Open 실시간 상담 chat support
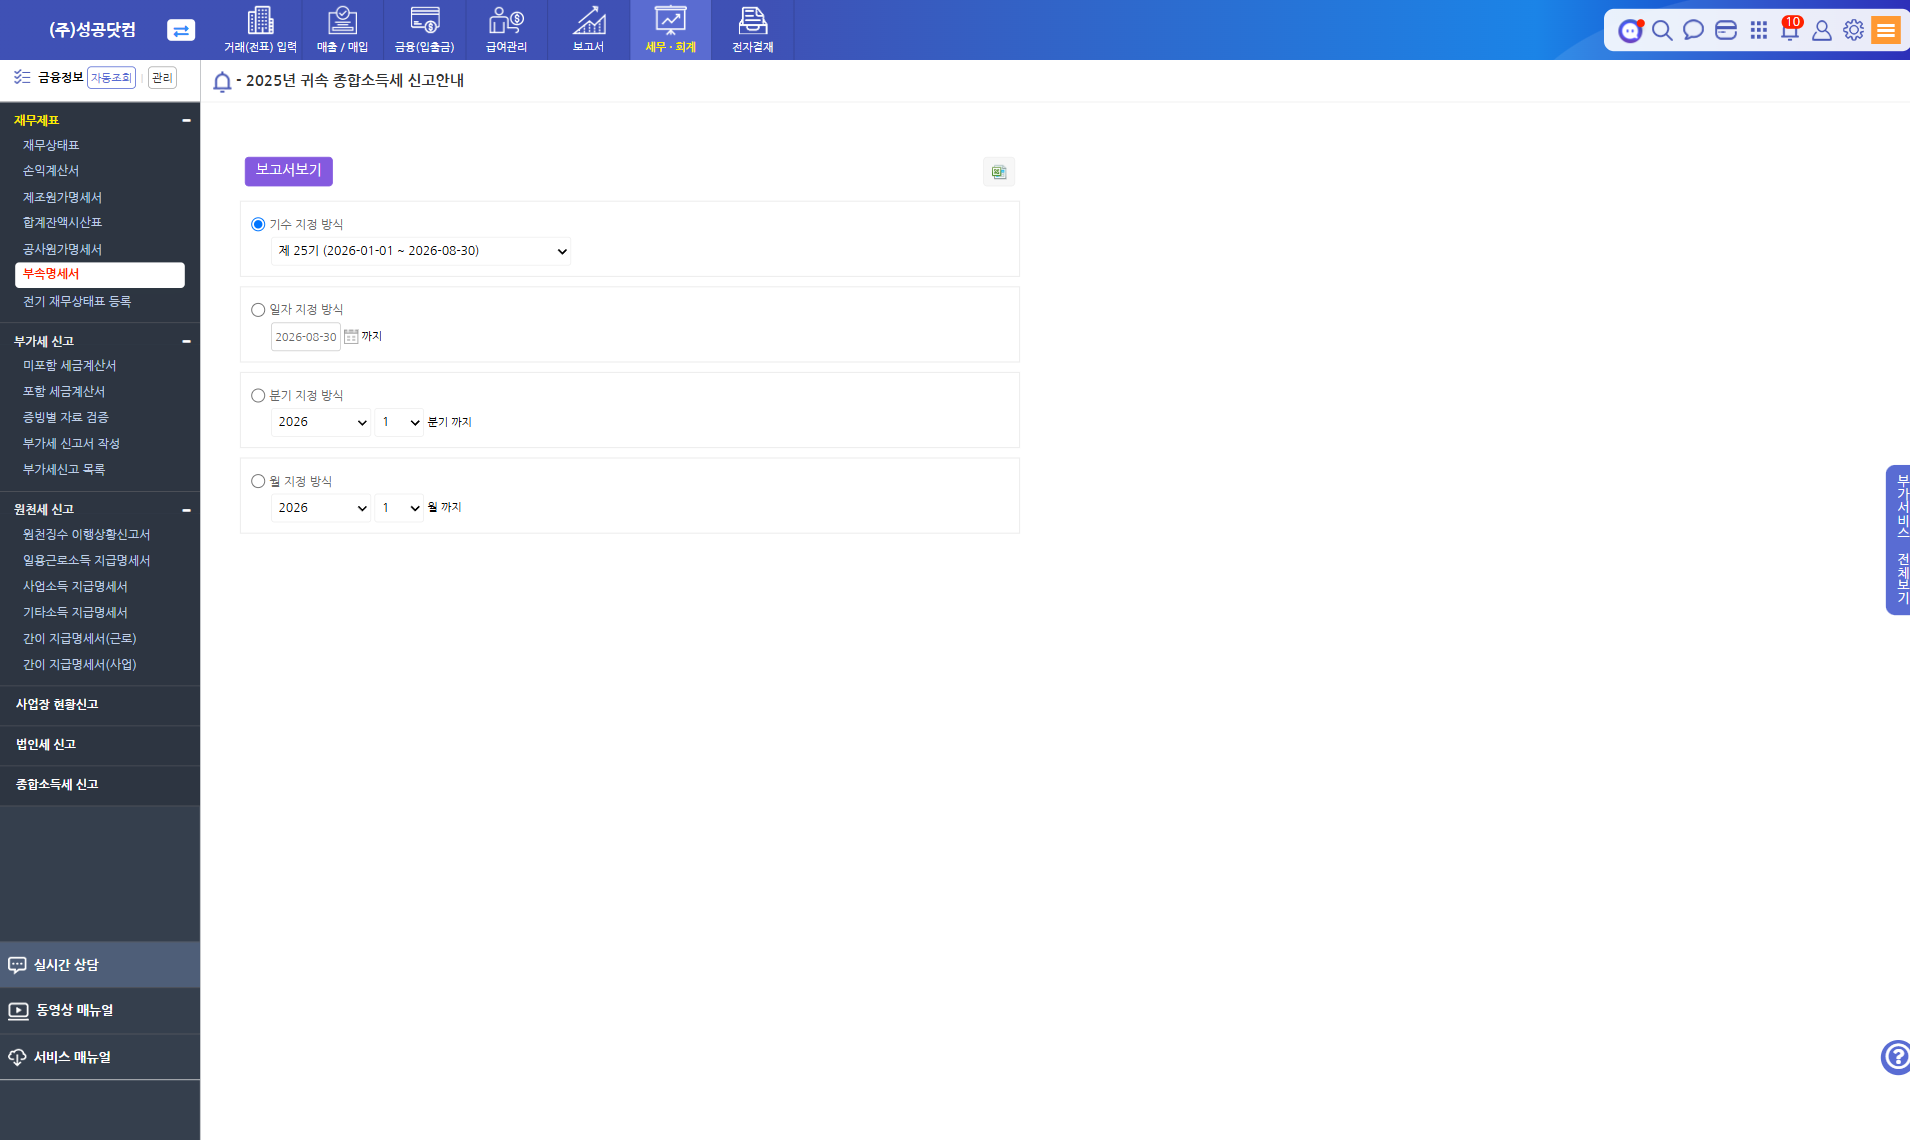The width and height of the screenshot is (1910, 1140). click(x=100, y=965)
